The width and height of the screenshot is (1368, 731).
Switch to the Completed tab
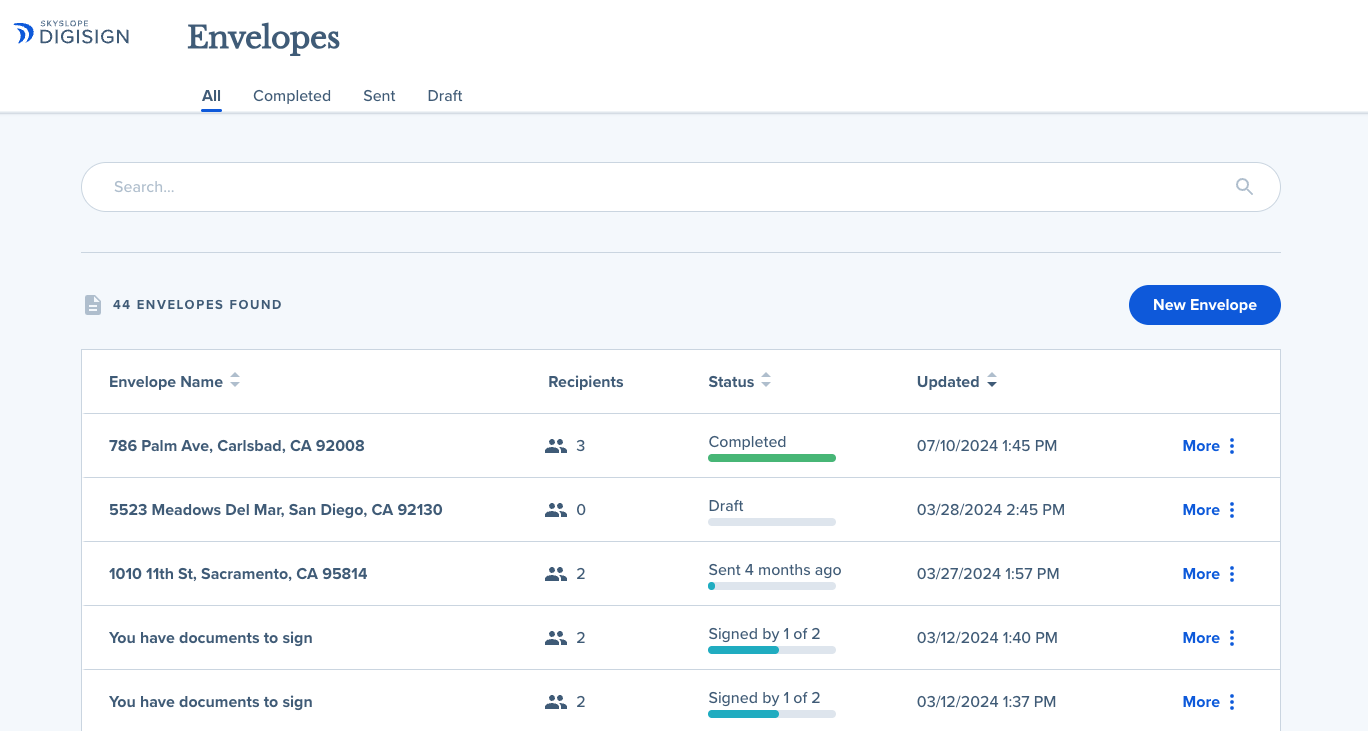click(x=292, y=96)
